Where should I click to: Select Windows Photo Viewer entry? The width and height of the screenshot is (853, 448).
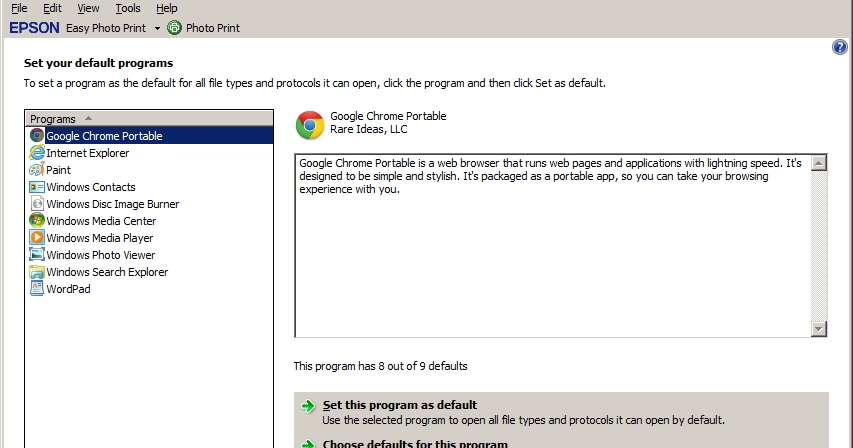point(101,255)
